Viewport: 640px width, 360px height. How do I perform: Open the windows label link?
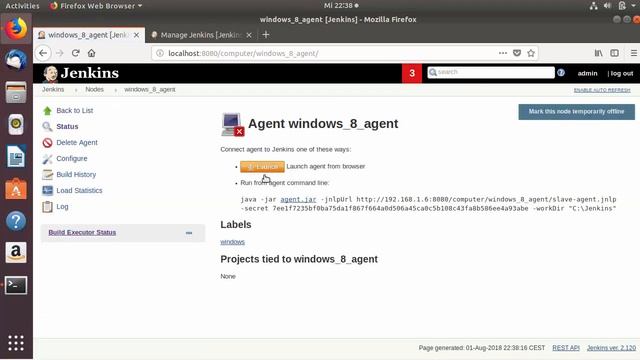click(232, 242)
